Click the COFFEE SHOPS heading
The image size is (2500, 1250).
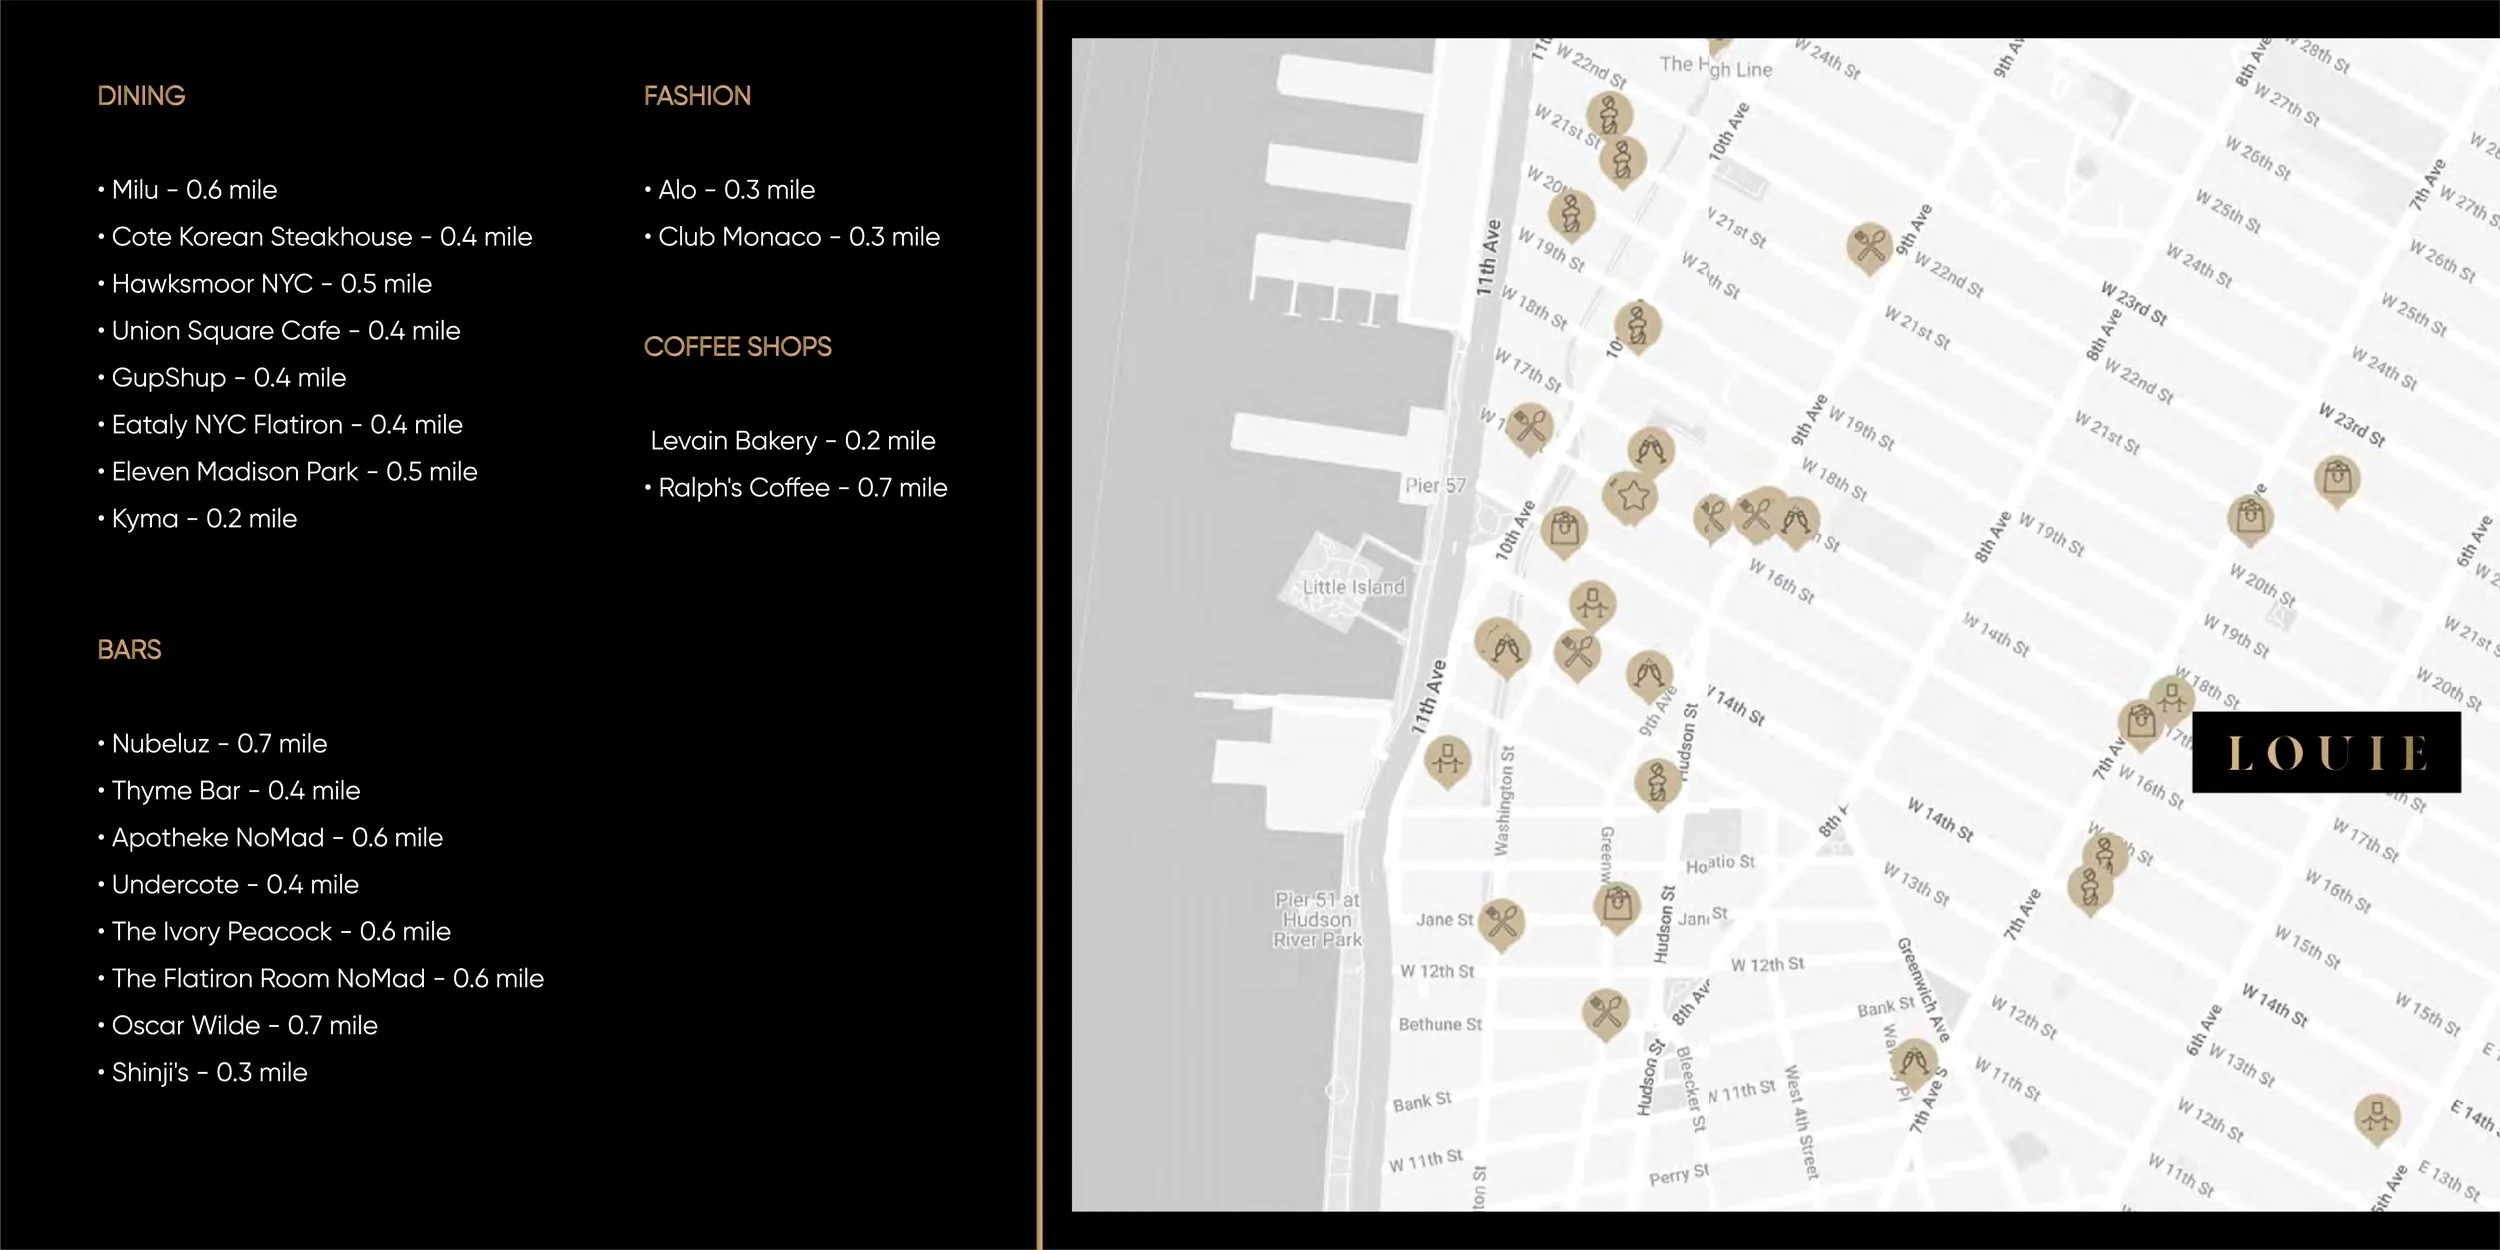pyautogui.click(x=737, y=347)
